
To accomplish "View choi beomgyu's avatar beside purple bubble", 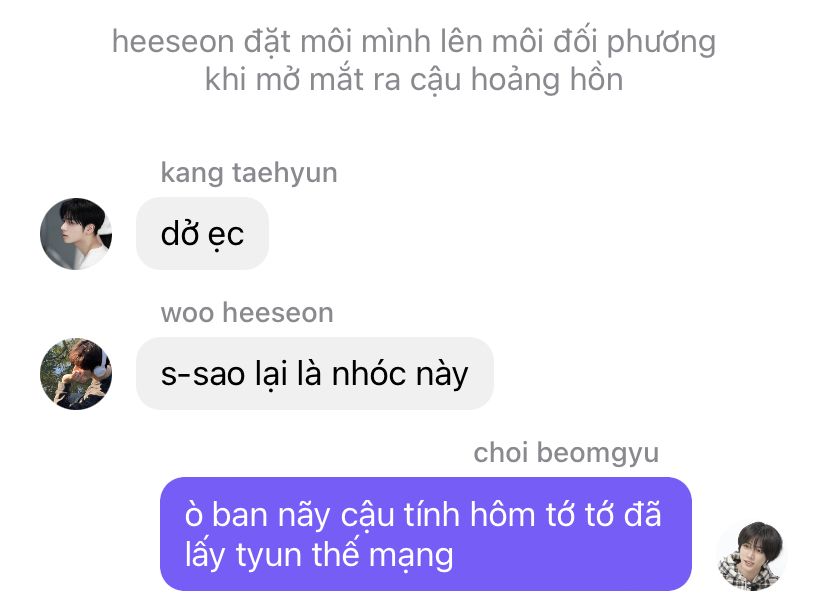I will pos(752,555).
